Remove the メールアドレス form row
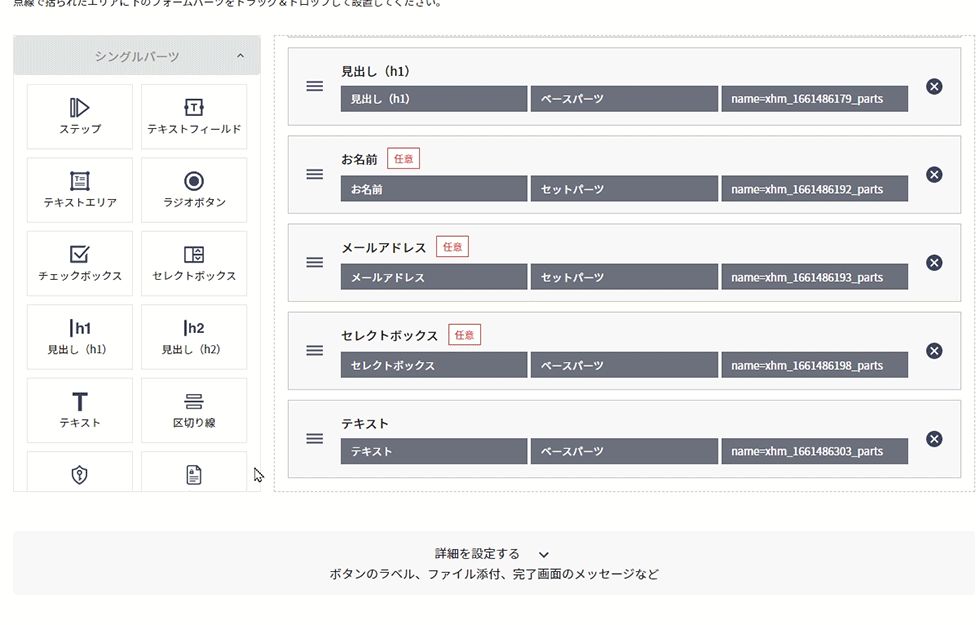Screen dimensions: 980x625 [x=934, y=263]
